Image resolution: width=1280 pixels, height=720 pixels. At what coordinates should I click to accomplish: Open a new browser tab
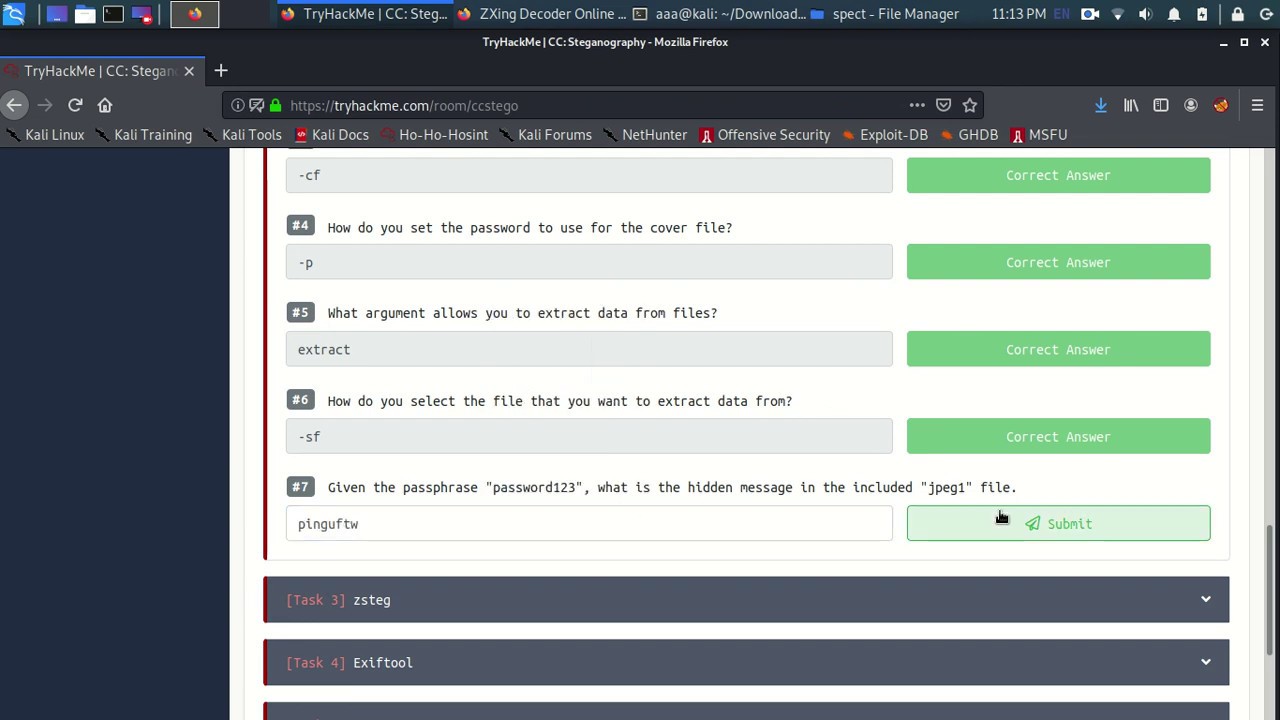point(221,71)
